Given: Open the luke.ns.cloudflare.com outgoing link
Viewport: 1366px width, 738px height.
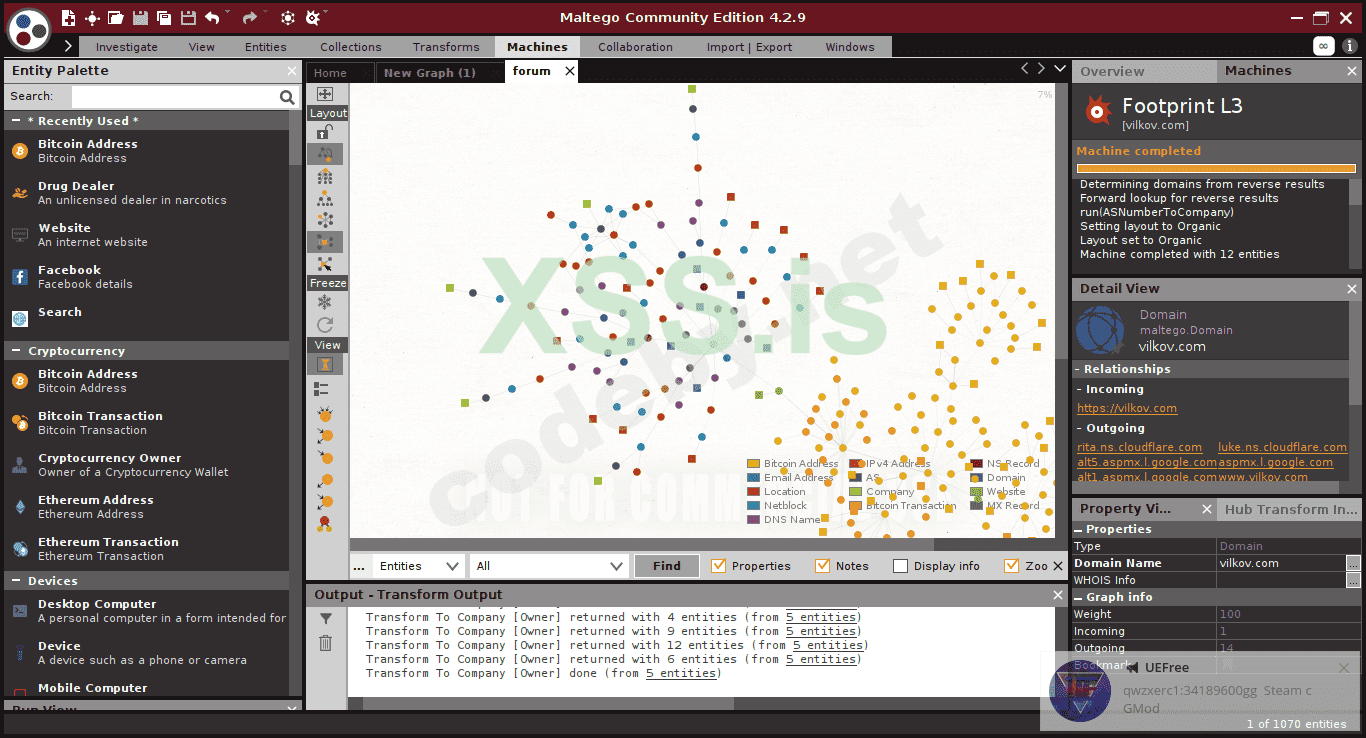Looking at the screenshot, I should click(x=1282, y=447).
